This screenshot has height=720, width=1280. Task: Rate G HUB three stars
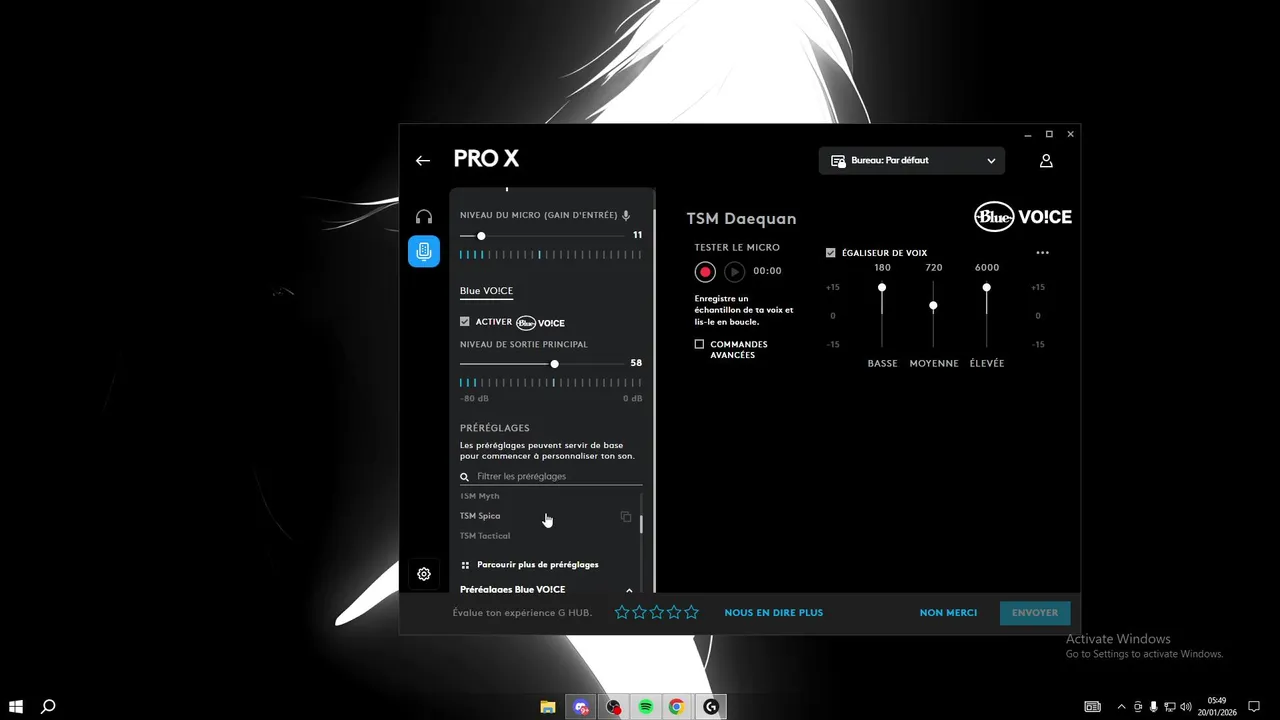[657, 612]
